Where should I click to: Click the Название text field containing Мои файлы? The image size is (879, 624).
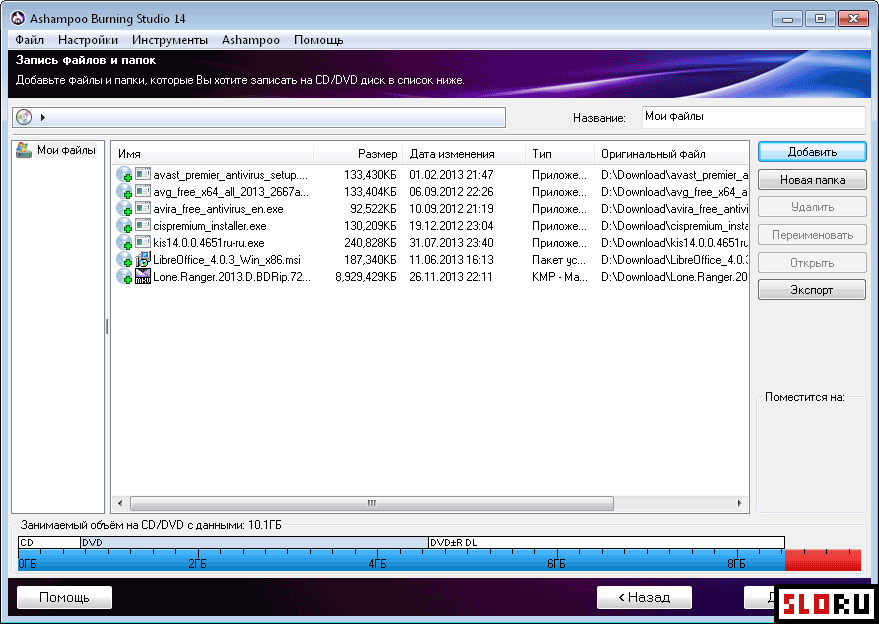click(753, 117)
